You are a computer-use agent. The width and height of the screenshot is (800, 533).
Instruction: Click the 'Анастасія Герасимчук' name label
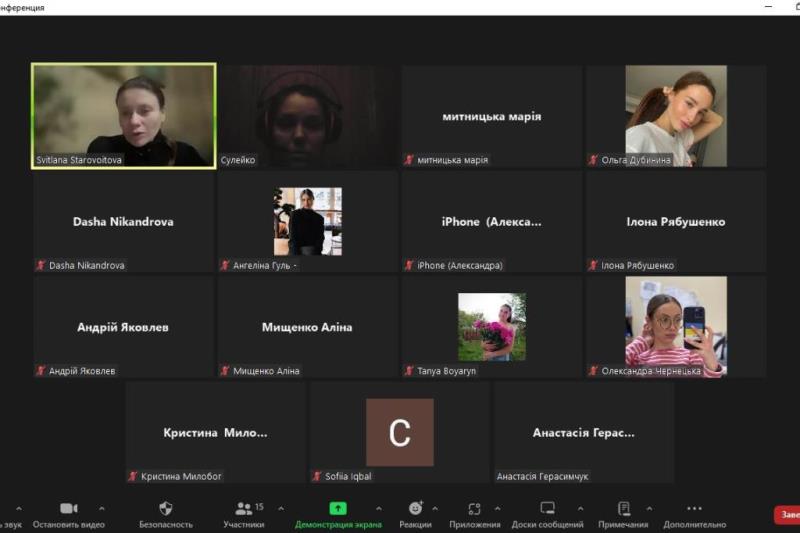(542, 476)
